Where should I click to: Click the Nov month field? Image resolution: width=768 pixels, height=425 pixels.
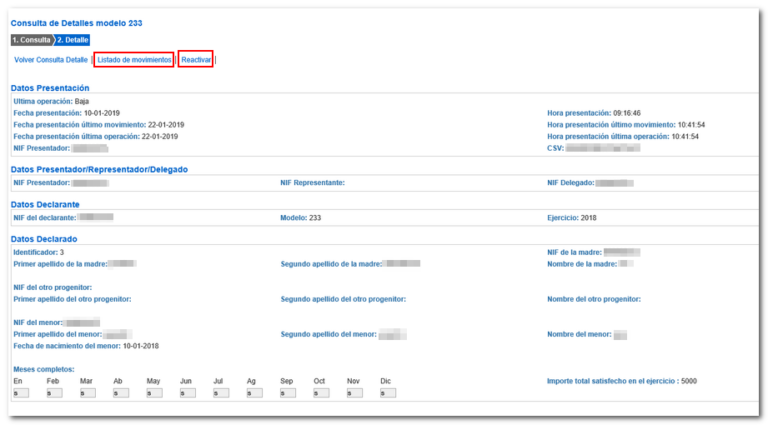pos(355,393)
